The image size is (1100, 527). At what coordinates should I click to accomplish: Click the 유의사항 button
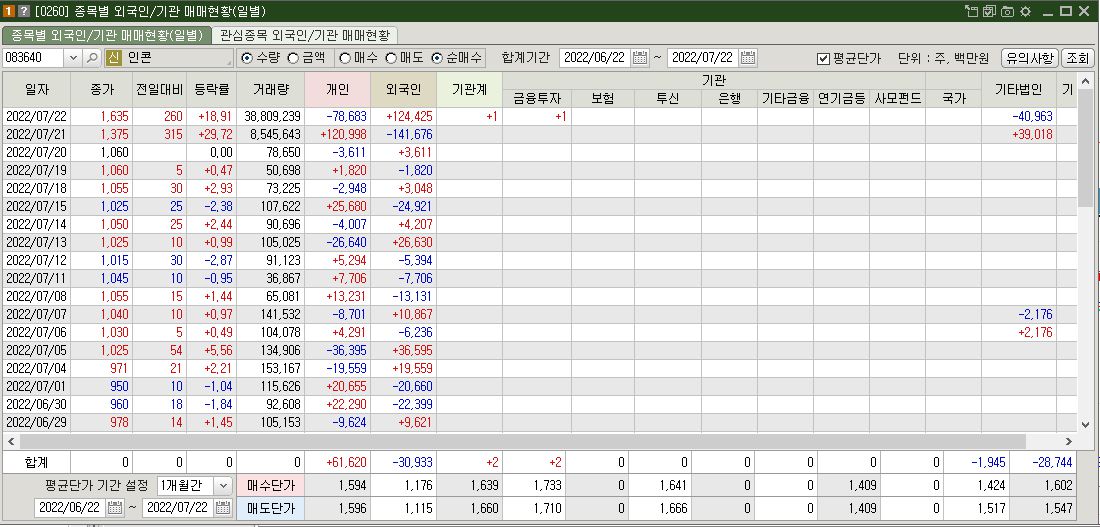pyautogui.click(x=1029, y=58)
